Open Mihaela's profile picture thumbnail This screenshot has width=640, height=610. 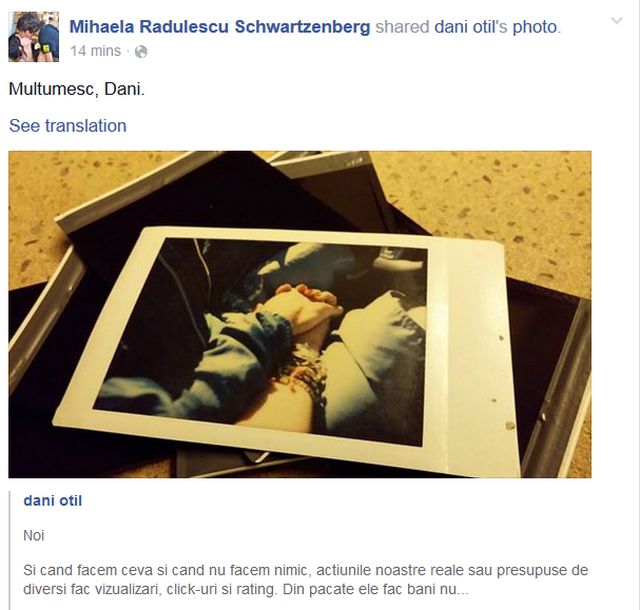[33, 37]
